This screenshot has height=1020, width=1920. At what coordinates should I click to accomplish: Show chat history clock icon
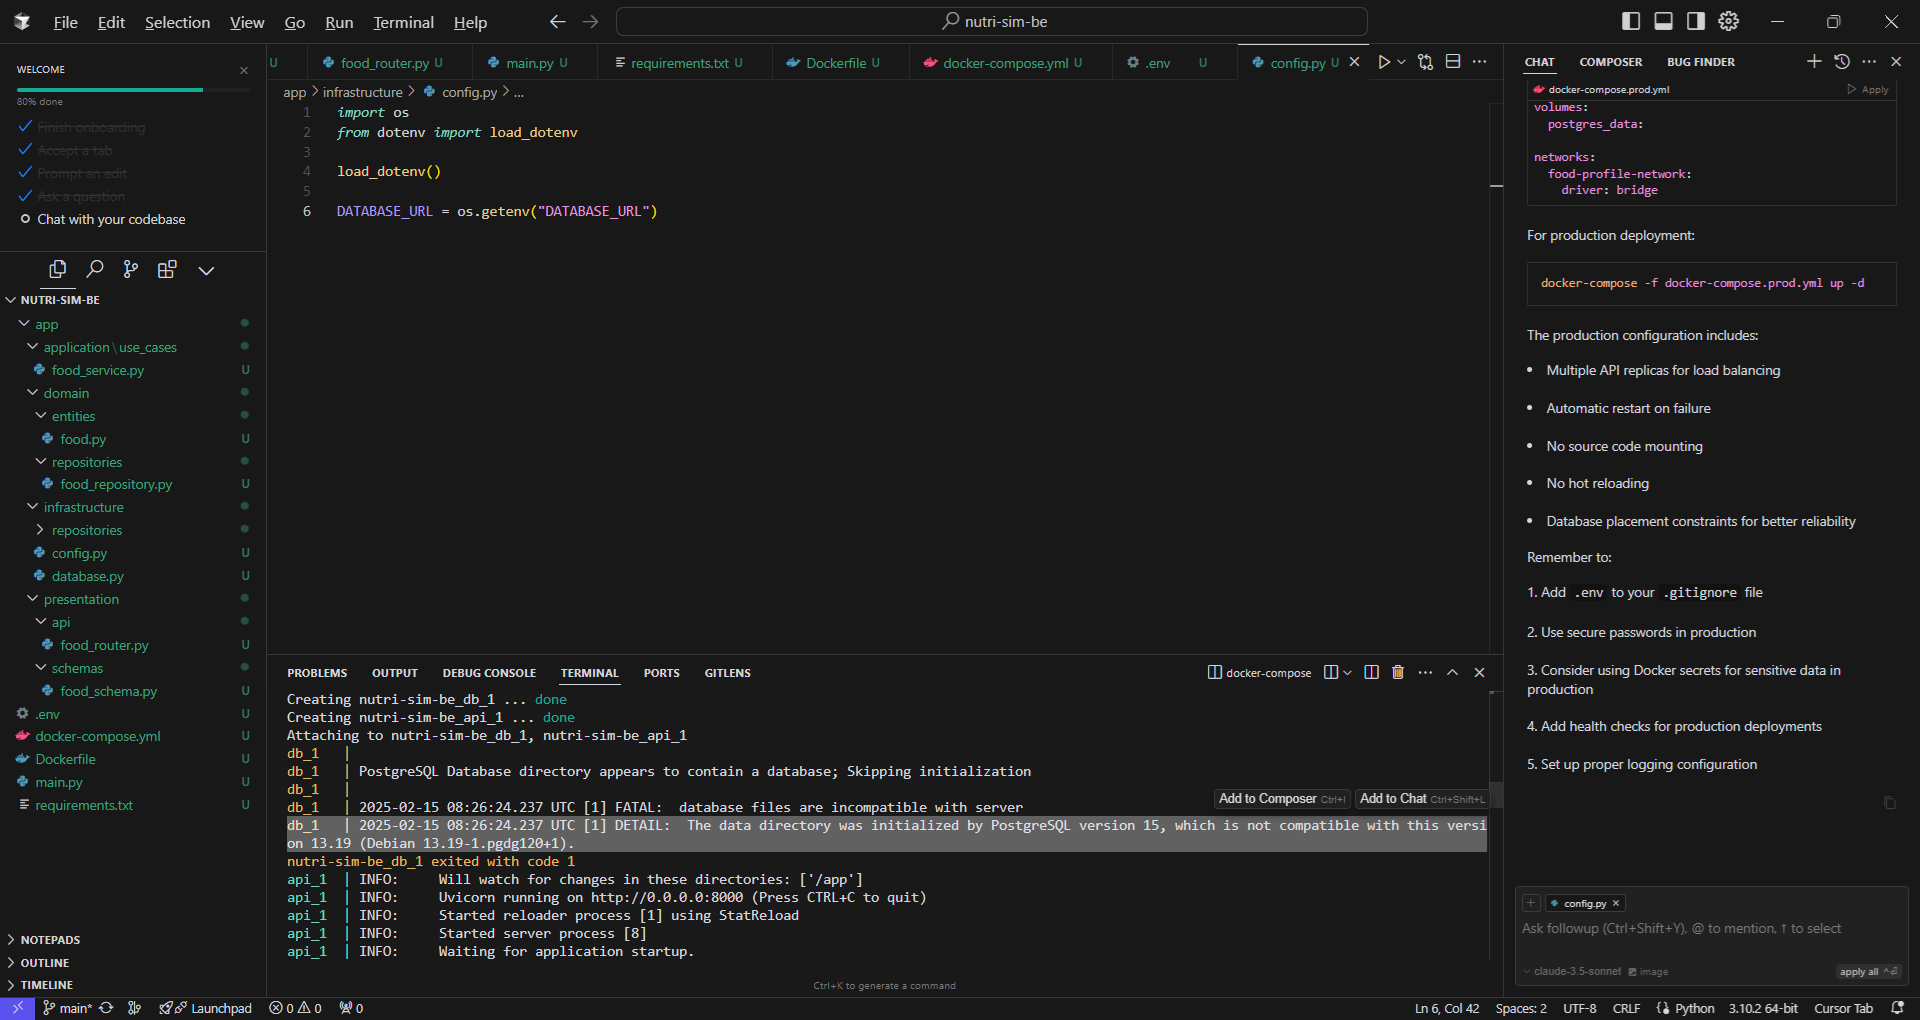point(1842,61)
